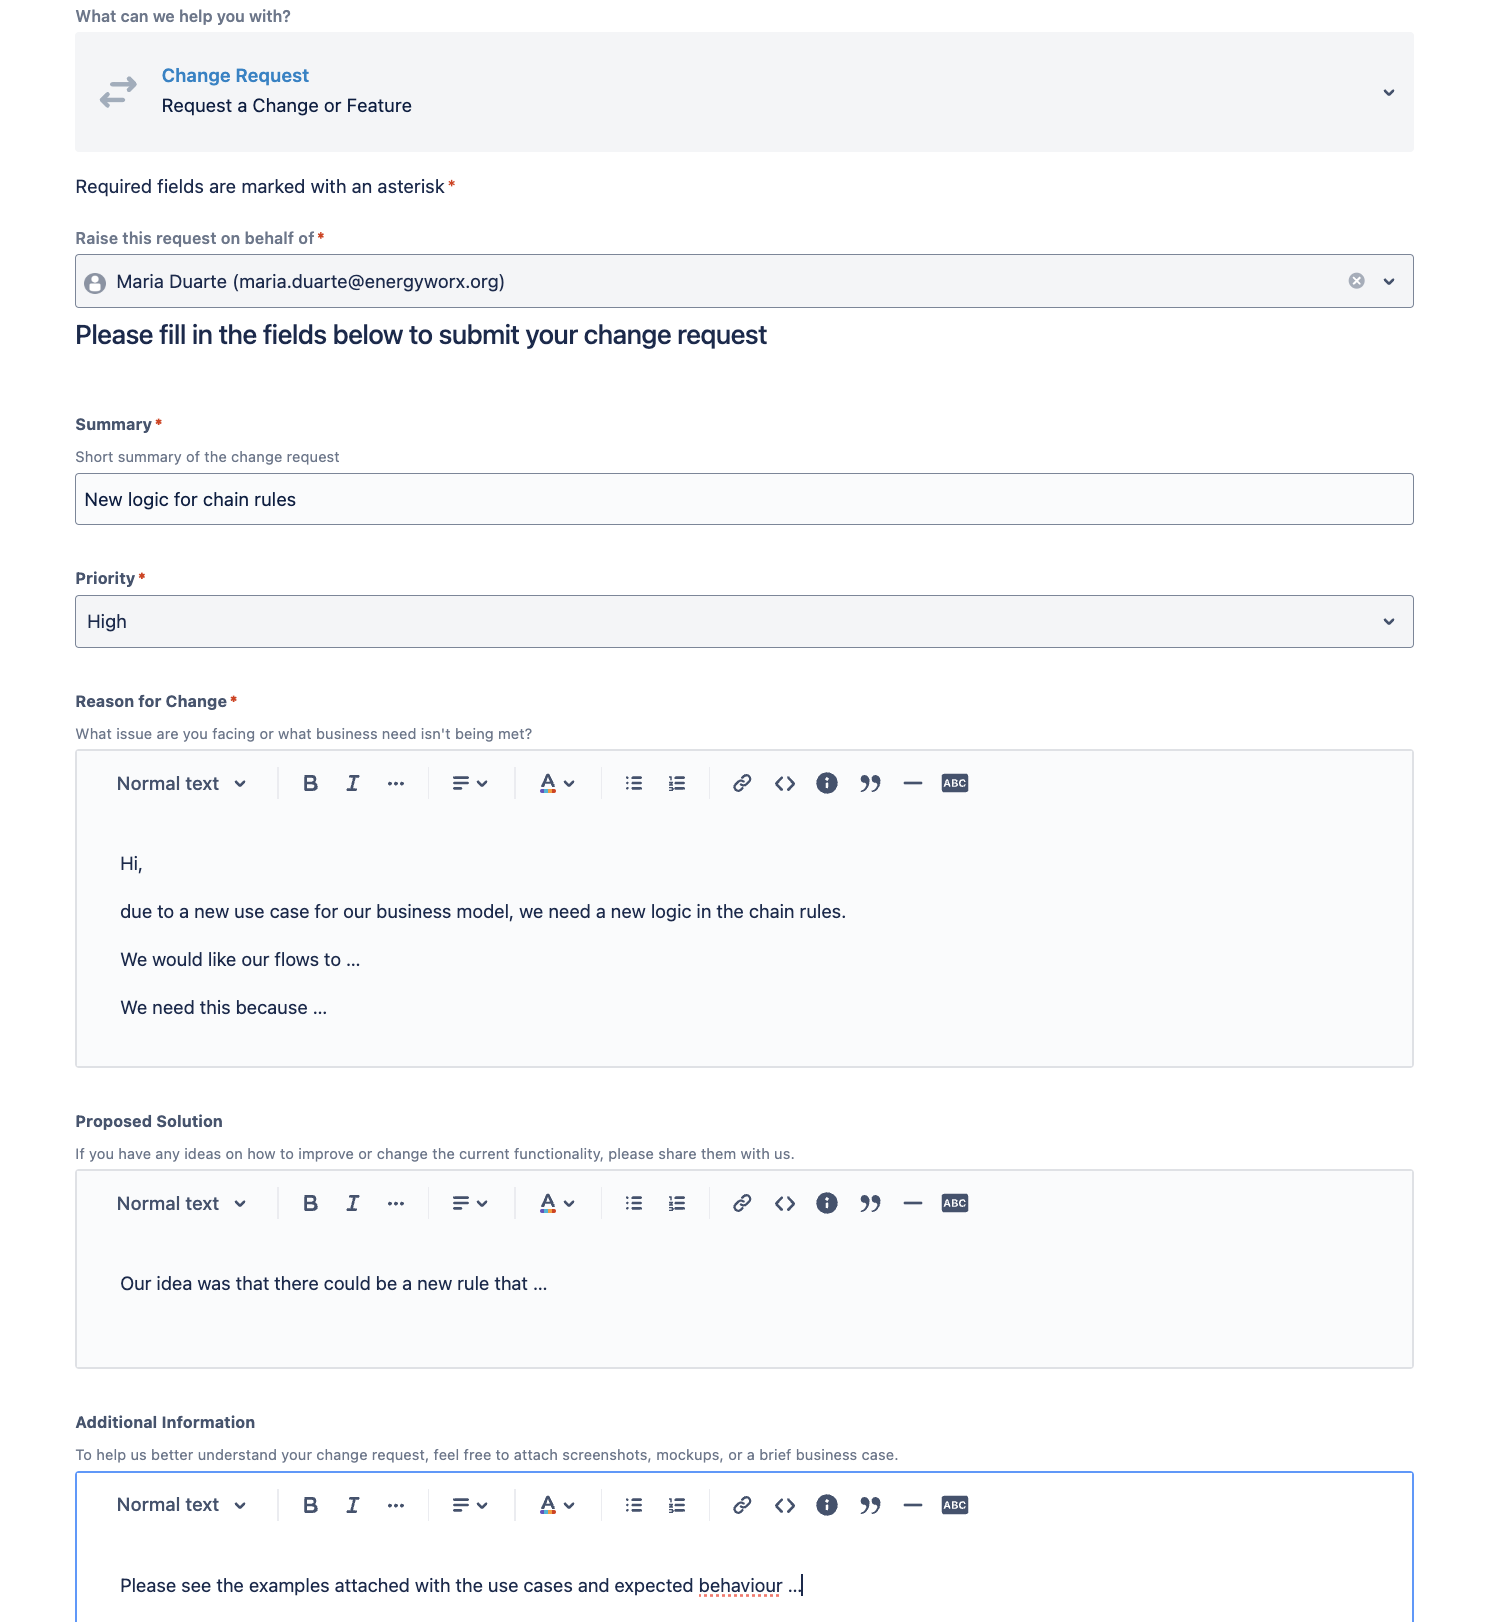
Task: Click the Summary input field
Action: (744, 500)
